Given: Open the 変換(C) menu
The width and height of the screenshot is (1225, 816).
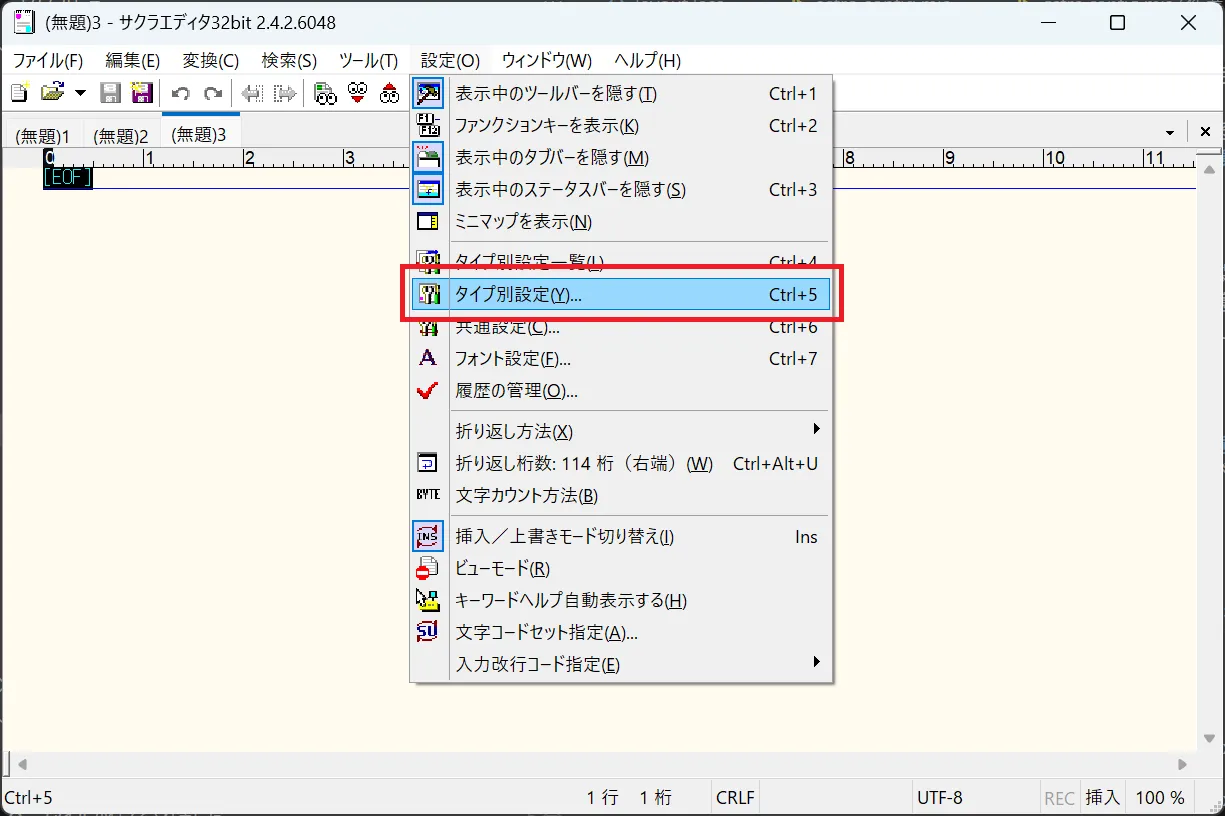Looking at the screenshot, I should (x=211, y=60).
